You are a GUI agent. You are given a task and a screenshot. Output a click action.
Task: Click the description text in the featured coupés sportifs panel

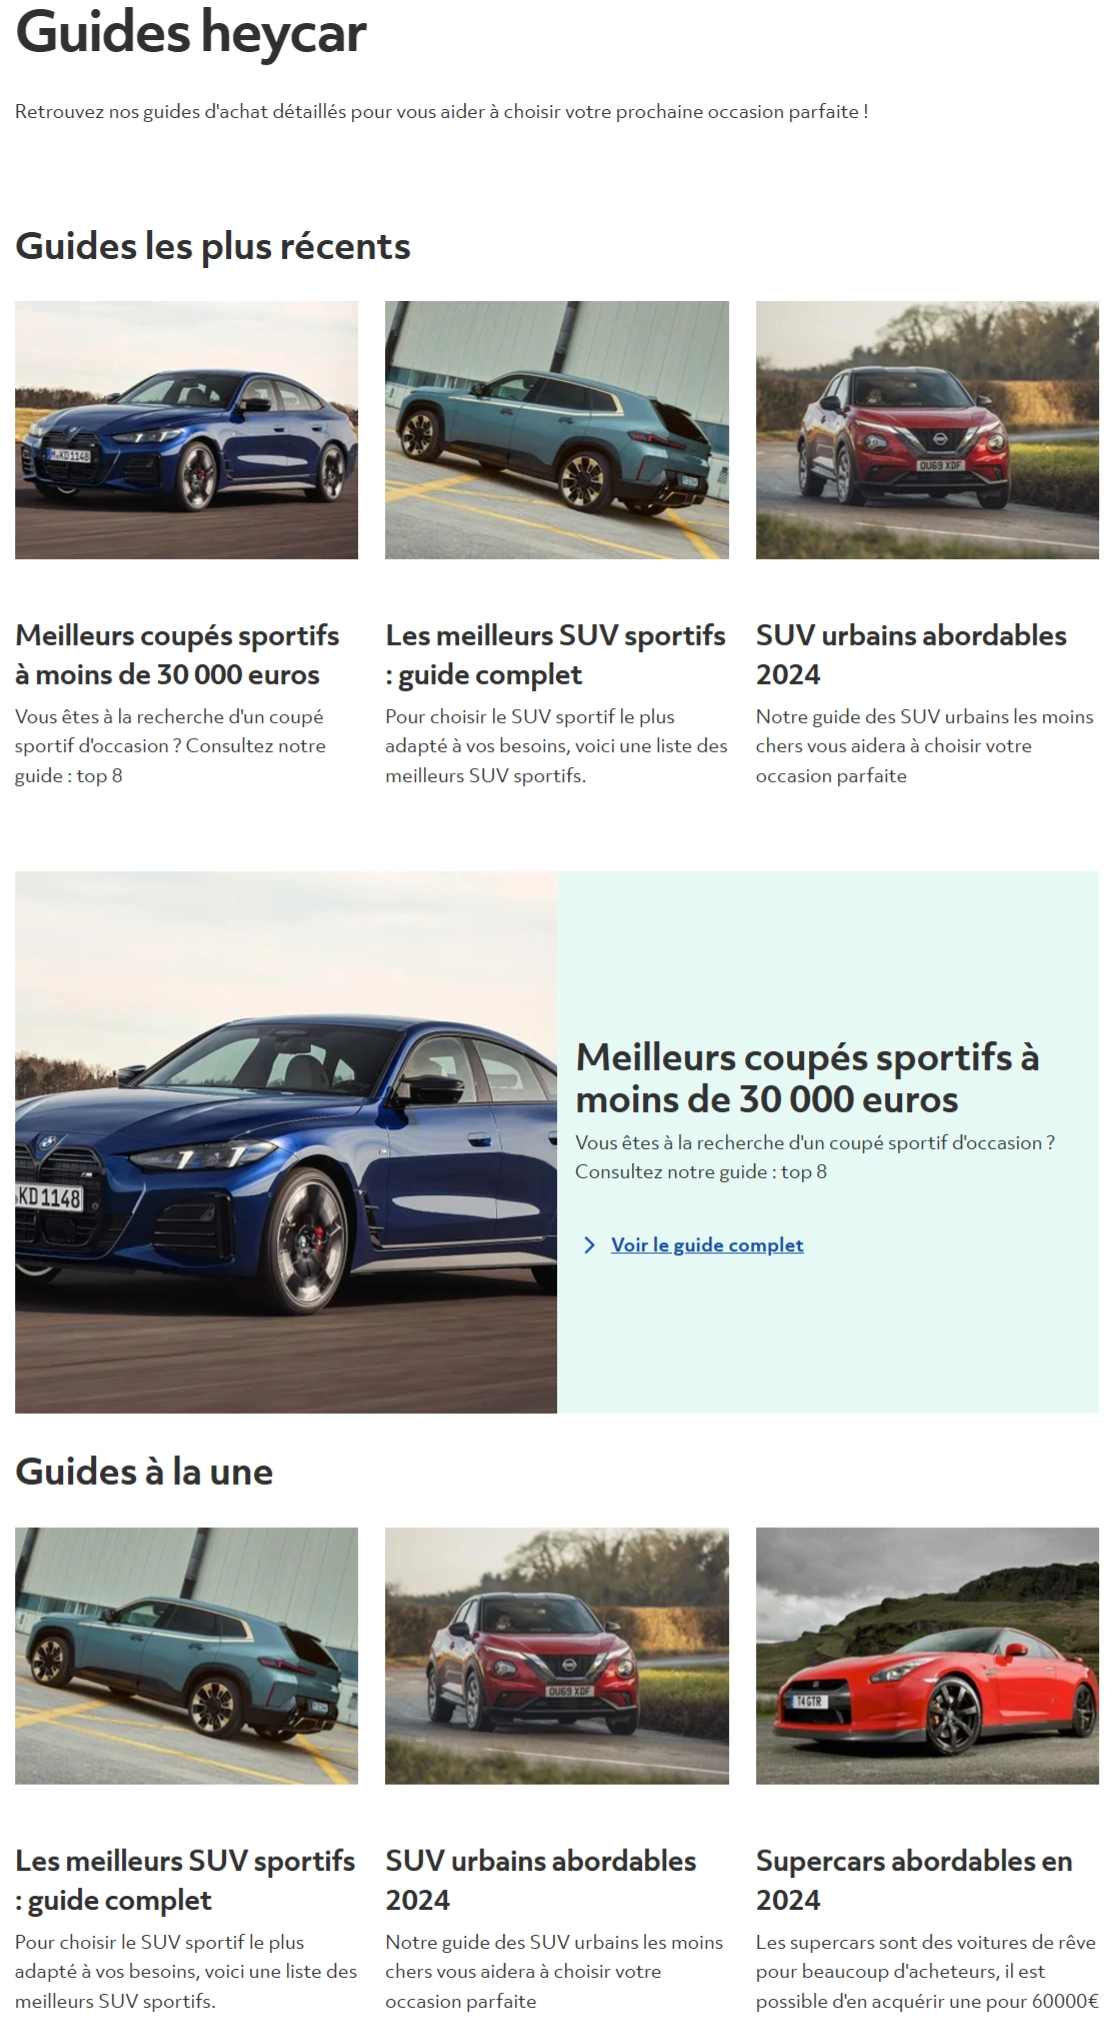coord(814,1157)
